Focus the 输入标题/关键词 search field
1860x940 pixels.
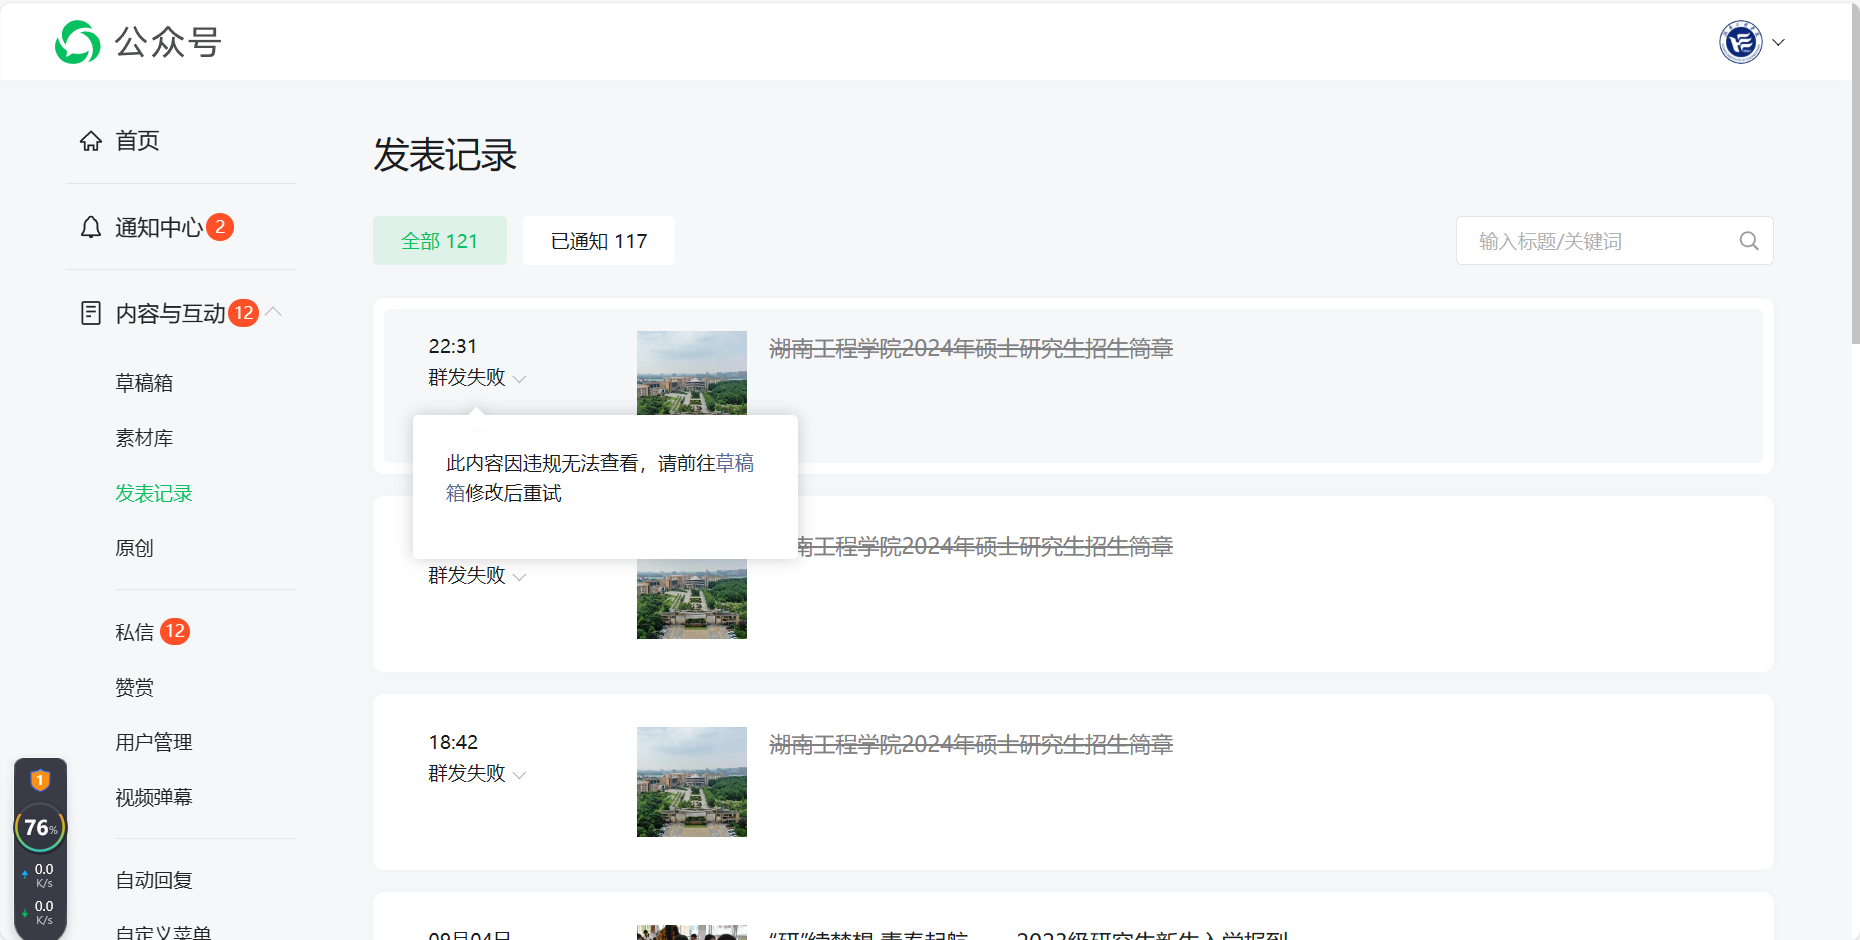[x=1614, y=241]
